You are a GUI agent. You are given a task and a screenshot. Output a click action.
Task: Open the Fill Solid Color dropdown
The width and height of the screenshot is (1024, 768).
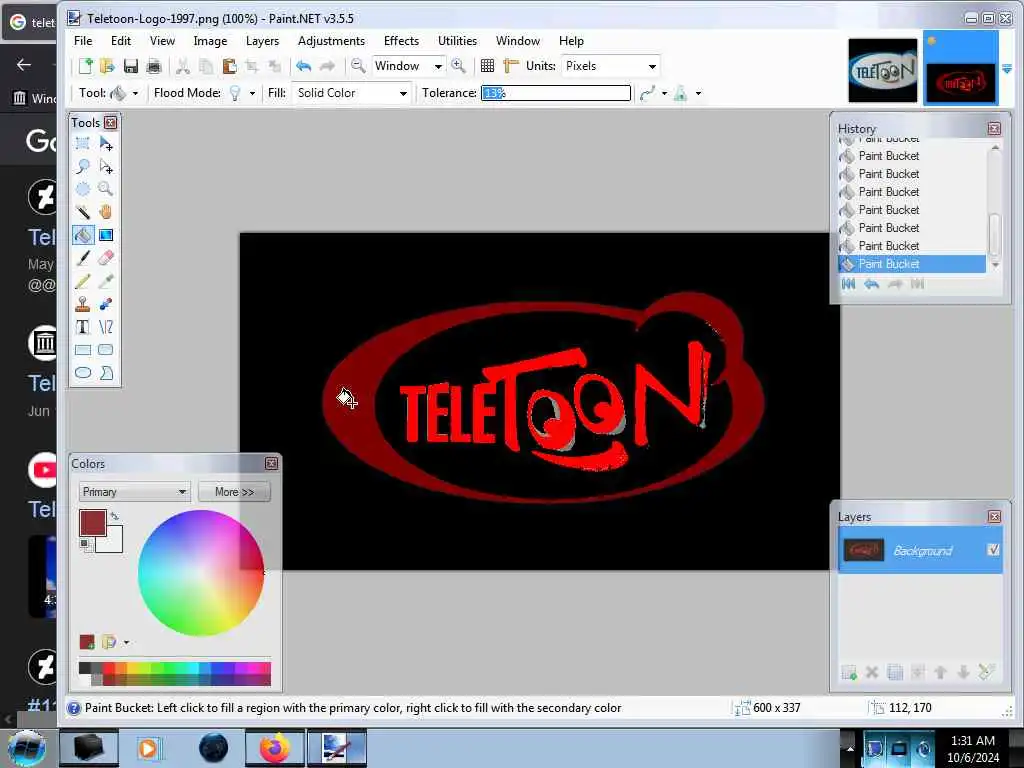click(x=403, y=93)
